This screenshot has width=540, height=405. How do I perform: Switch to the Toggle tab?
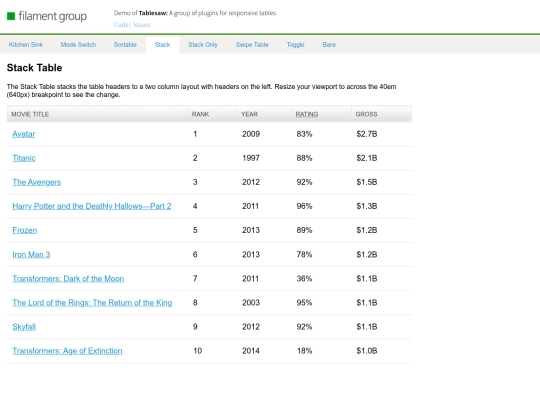295,44
